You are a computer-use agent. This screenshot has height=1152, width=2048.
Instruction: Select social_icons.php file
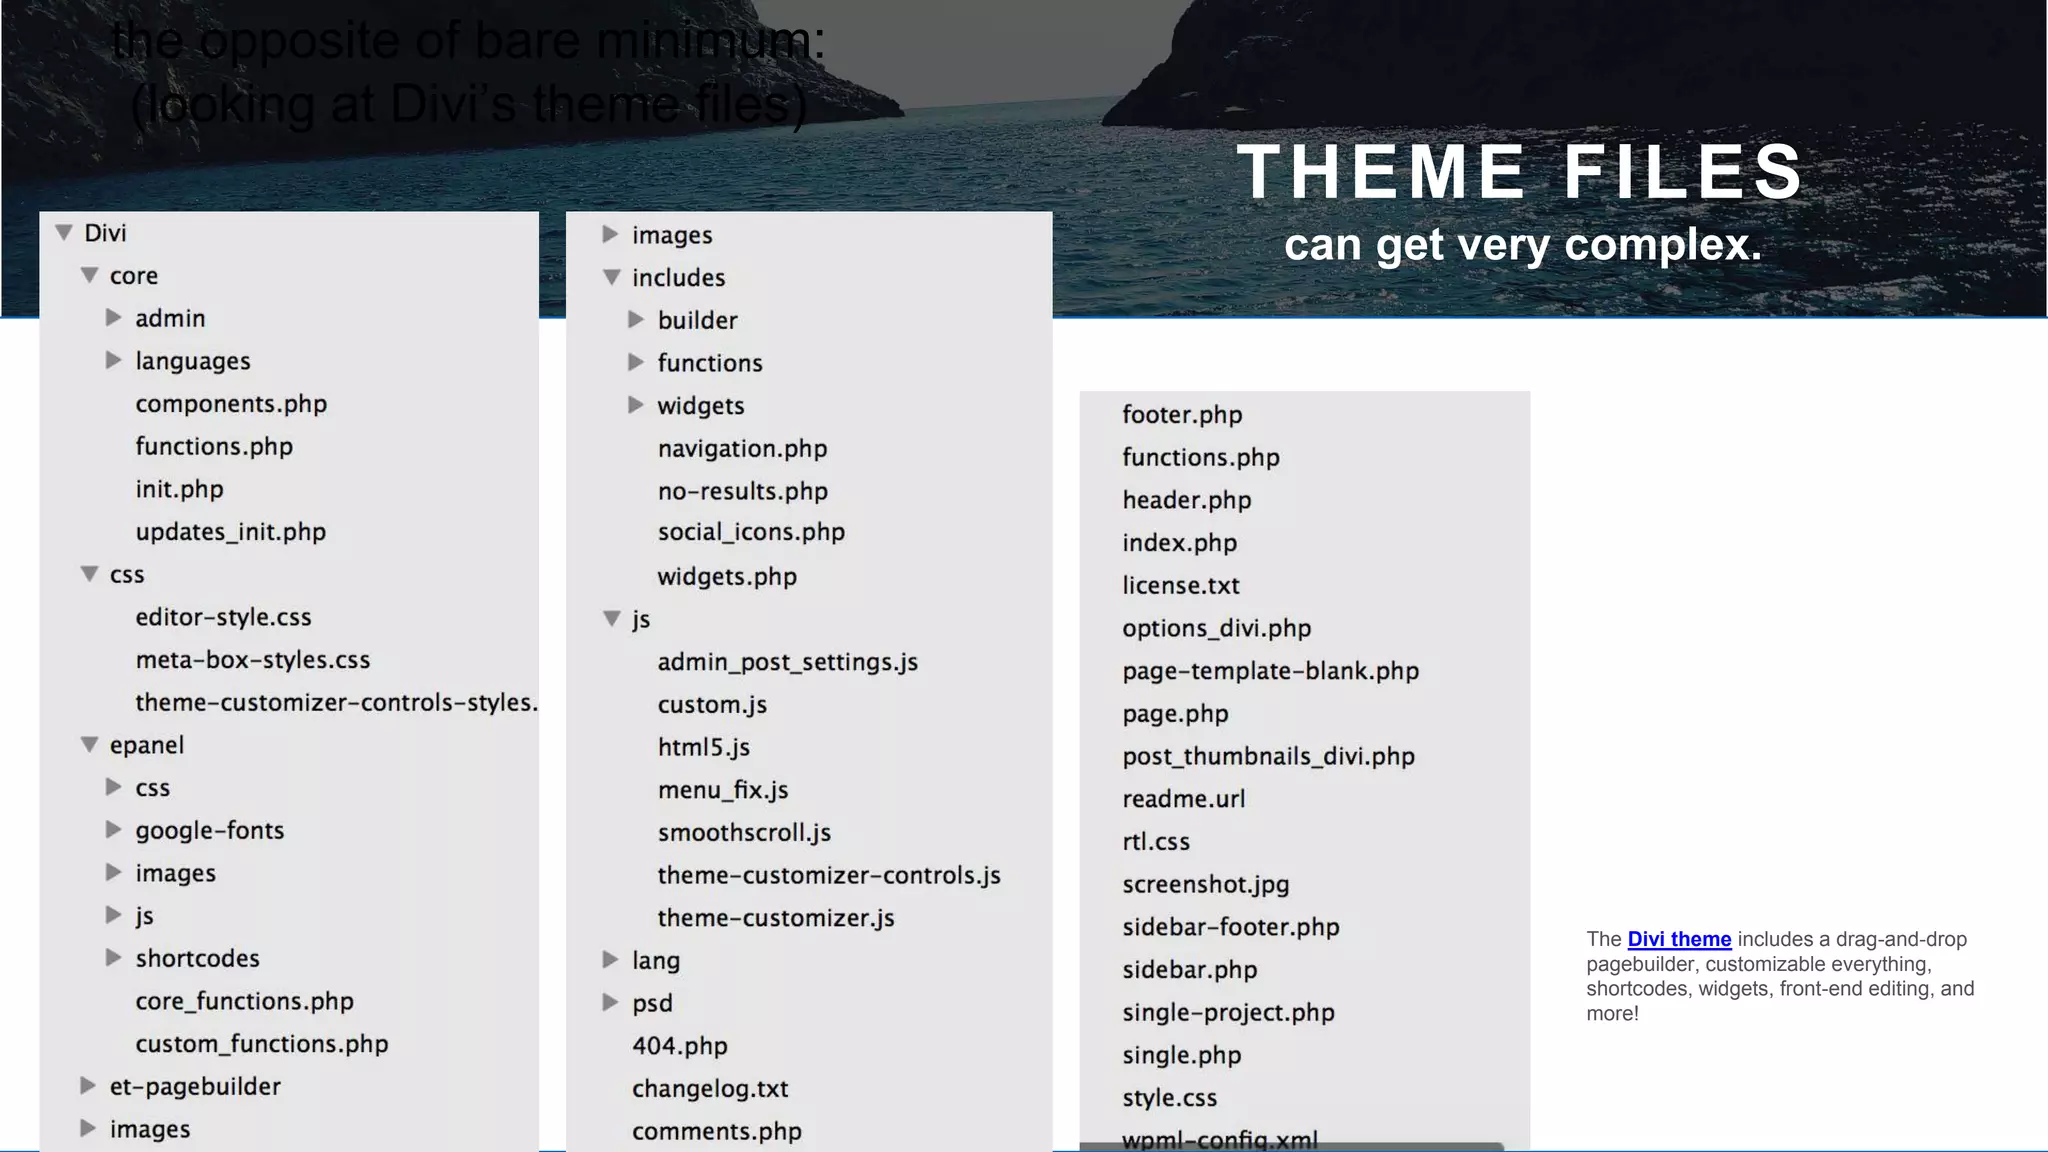751,532
